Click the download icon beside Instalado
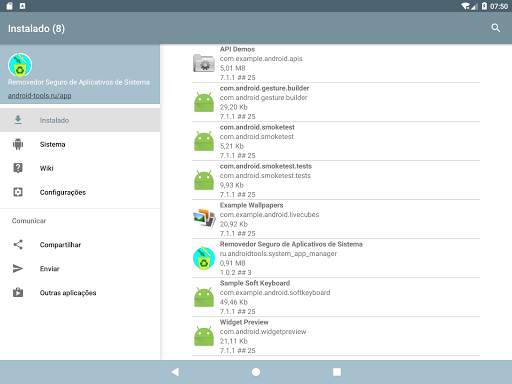 [18, 120]
